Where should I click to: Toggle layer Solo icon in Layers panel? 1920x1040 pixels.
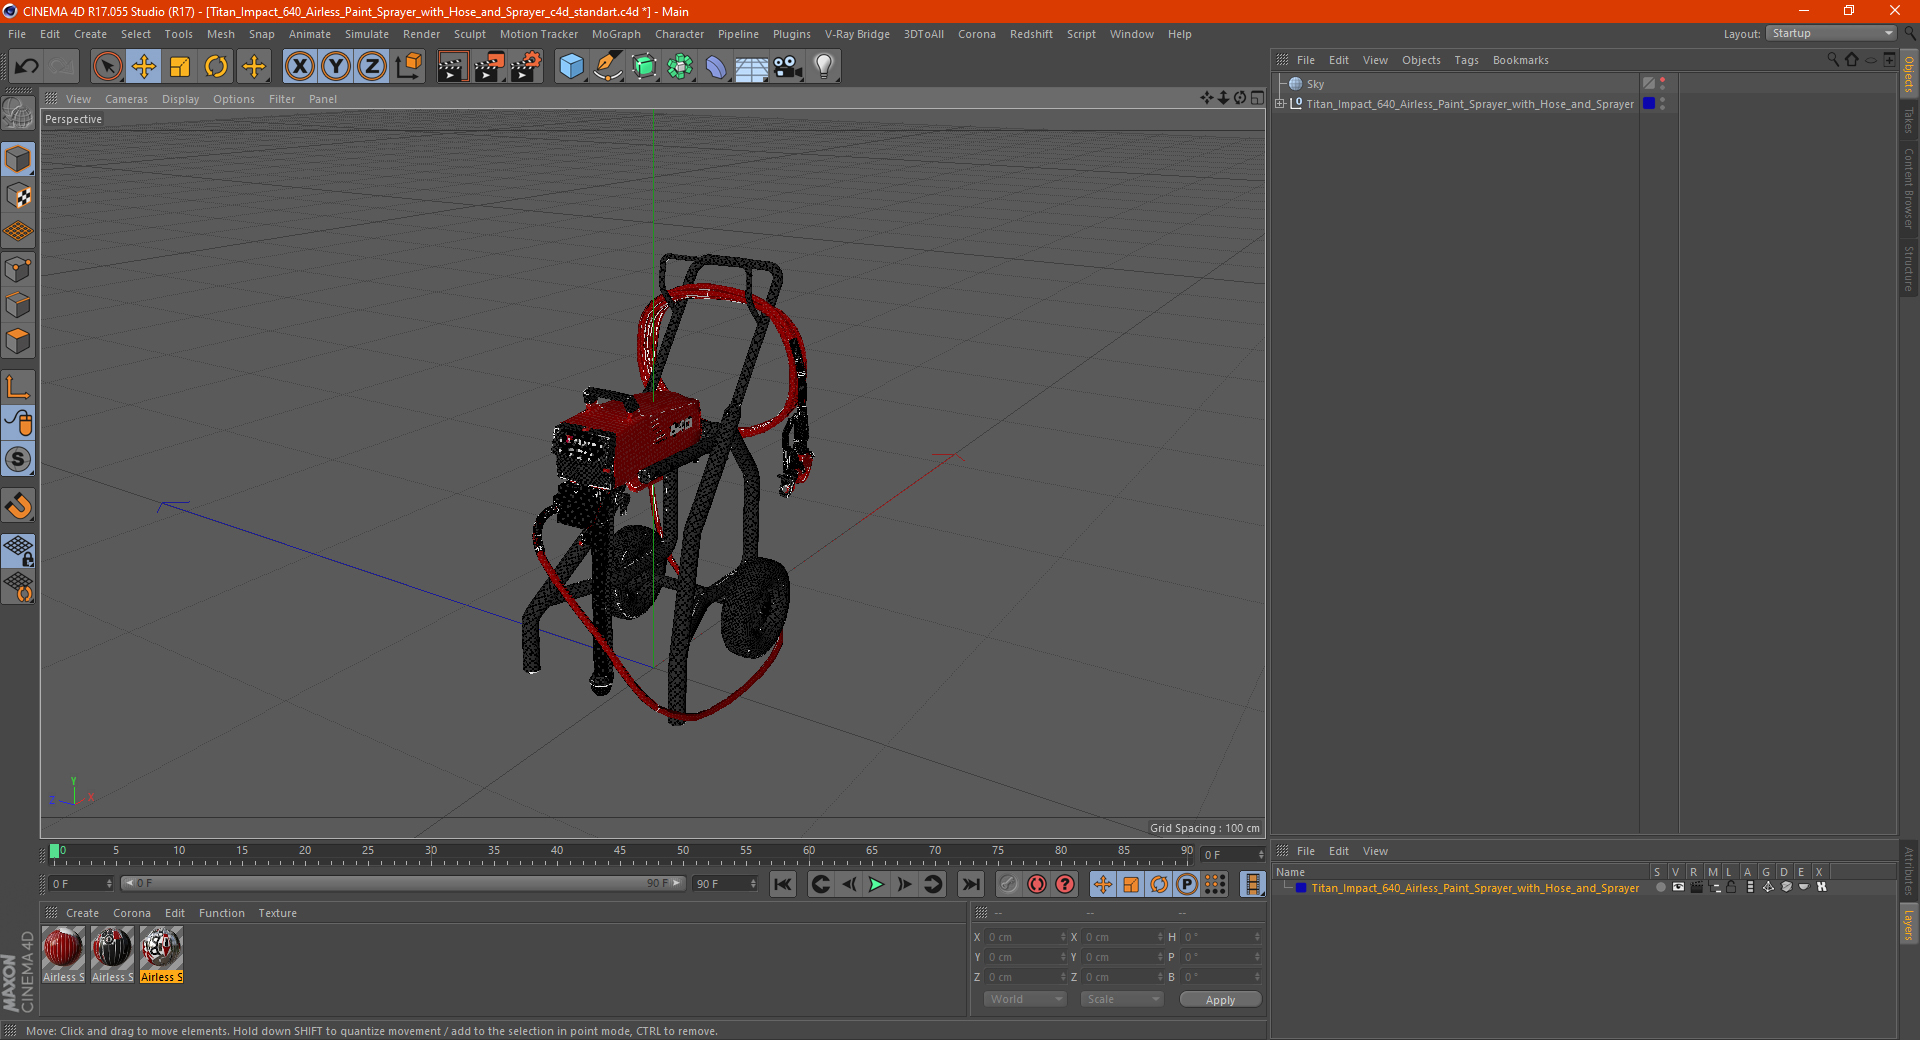pyautogui.click(x=1660, y=888)
